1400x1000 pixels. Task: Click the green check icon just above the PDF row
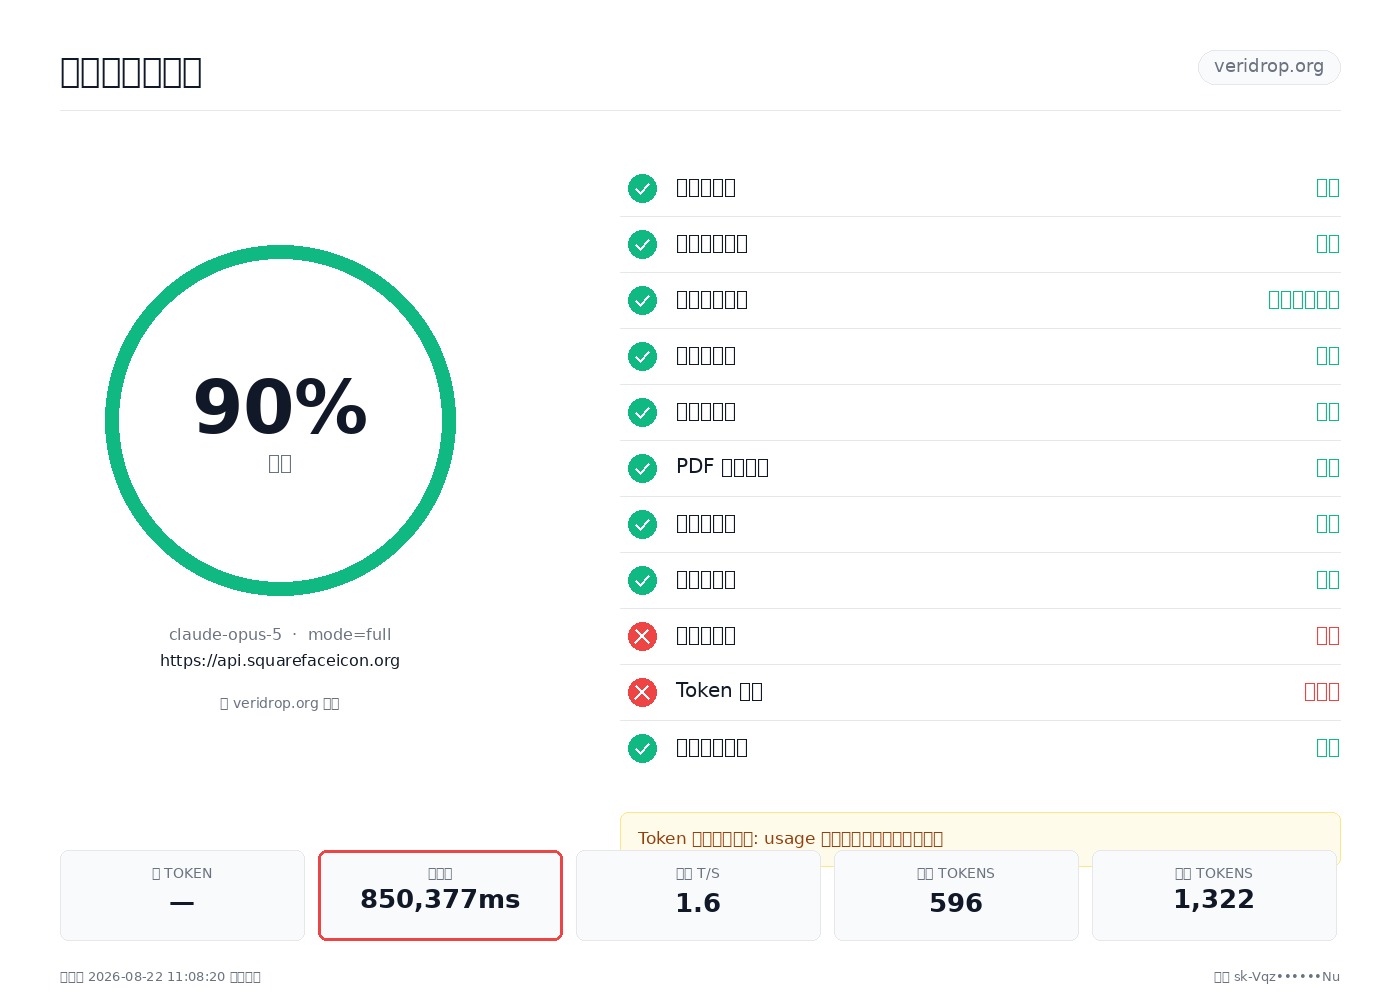(x=642, y=412)
